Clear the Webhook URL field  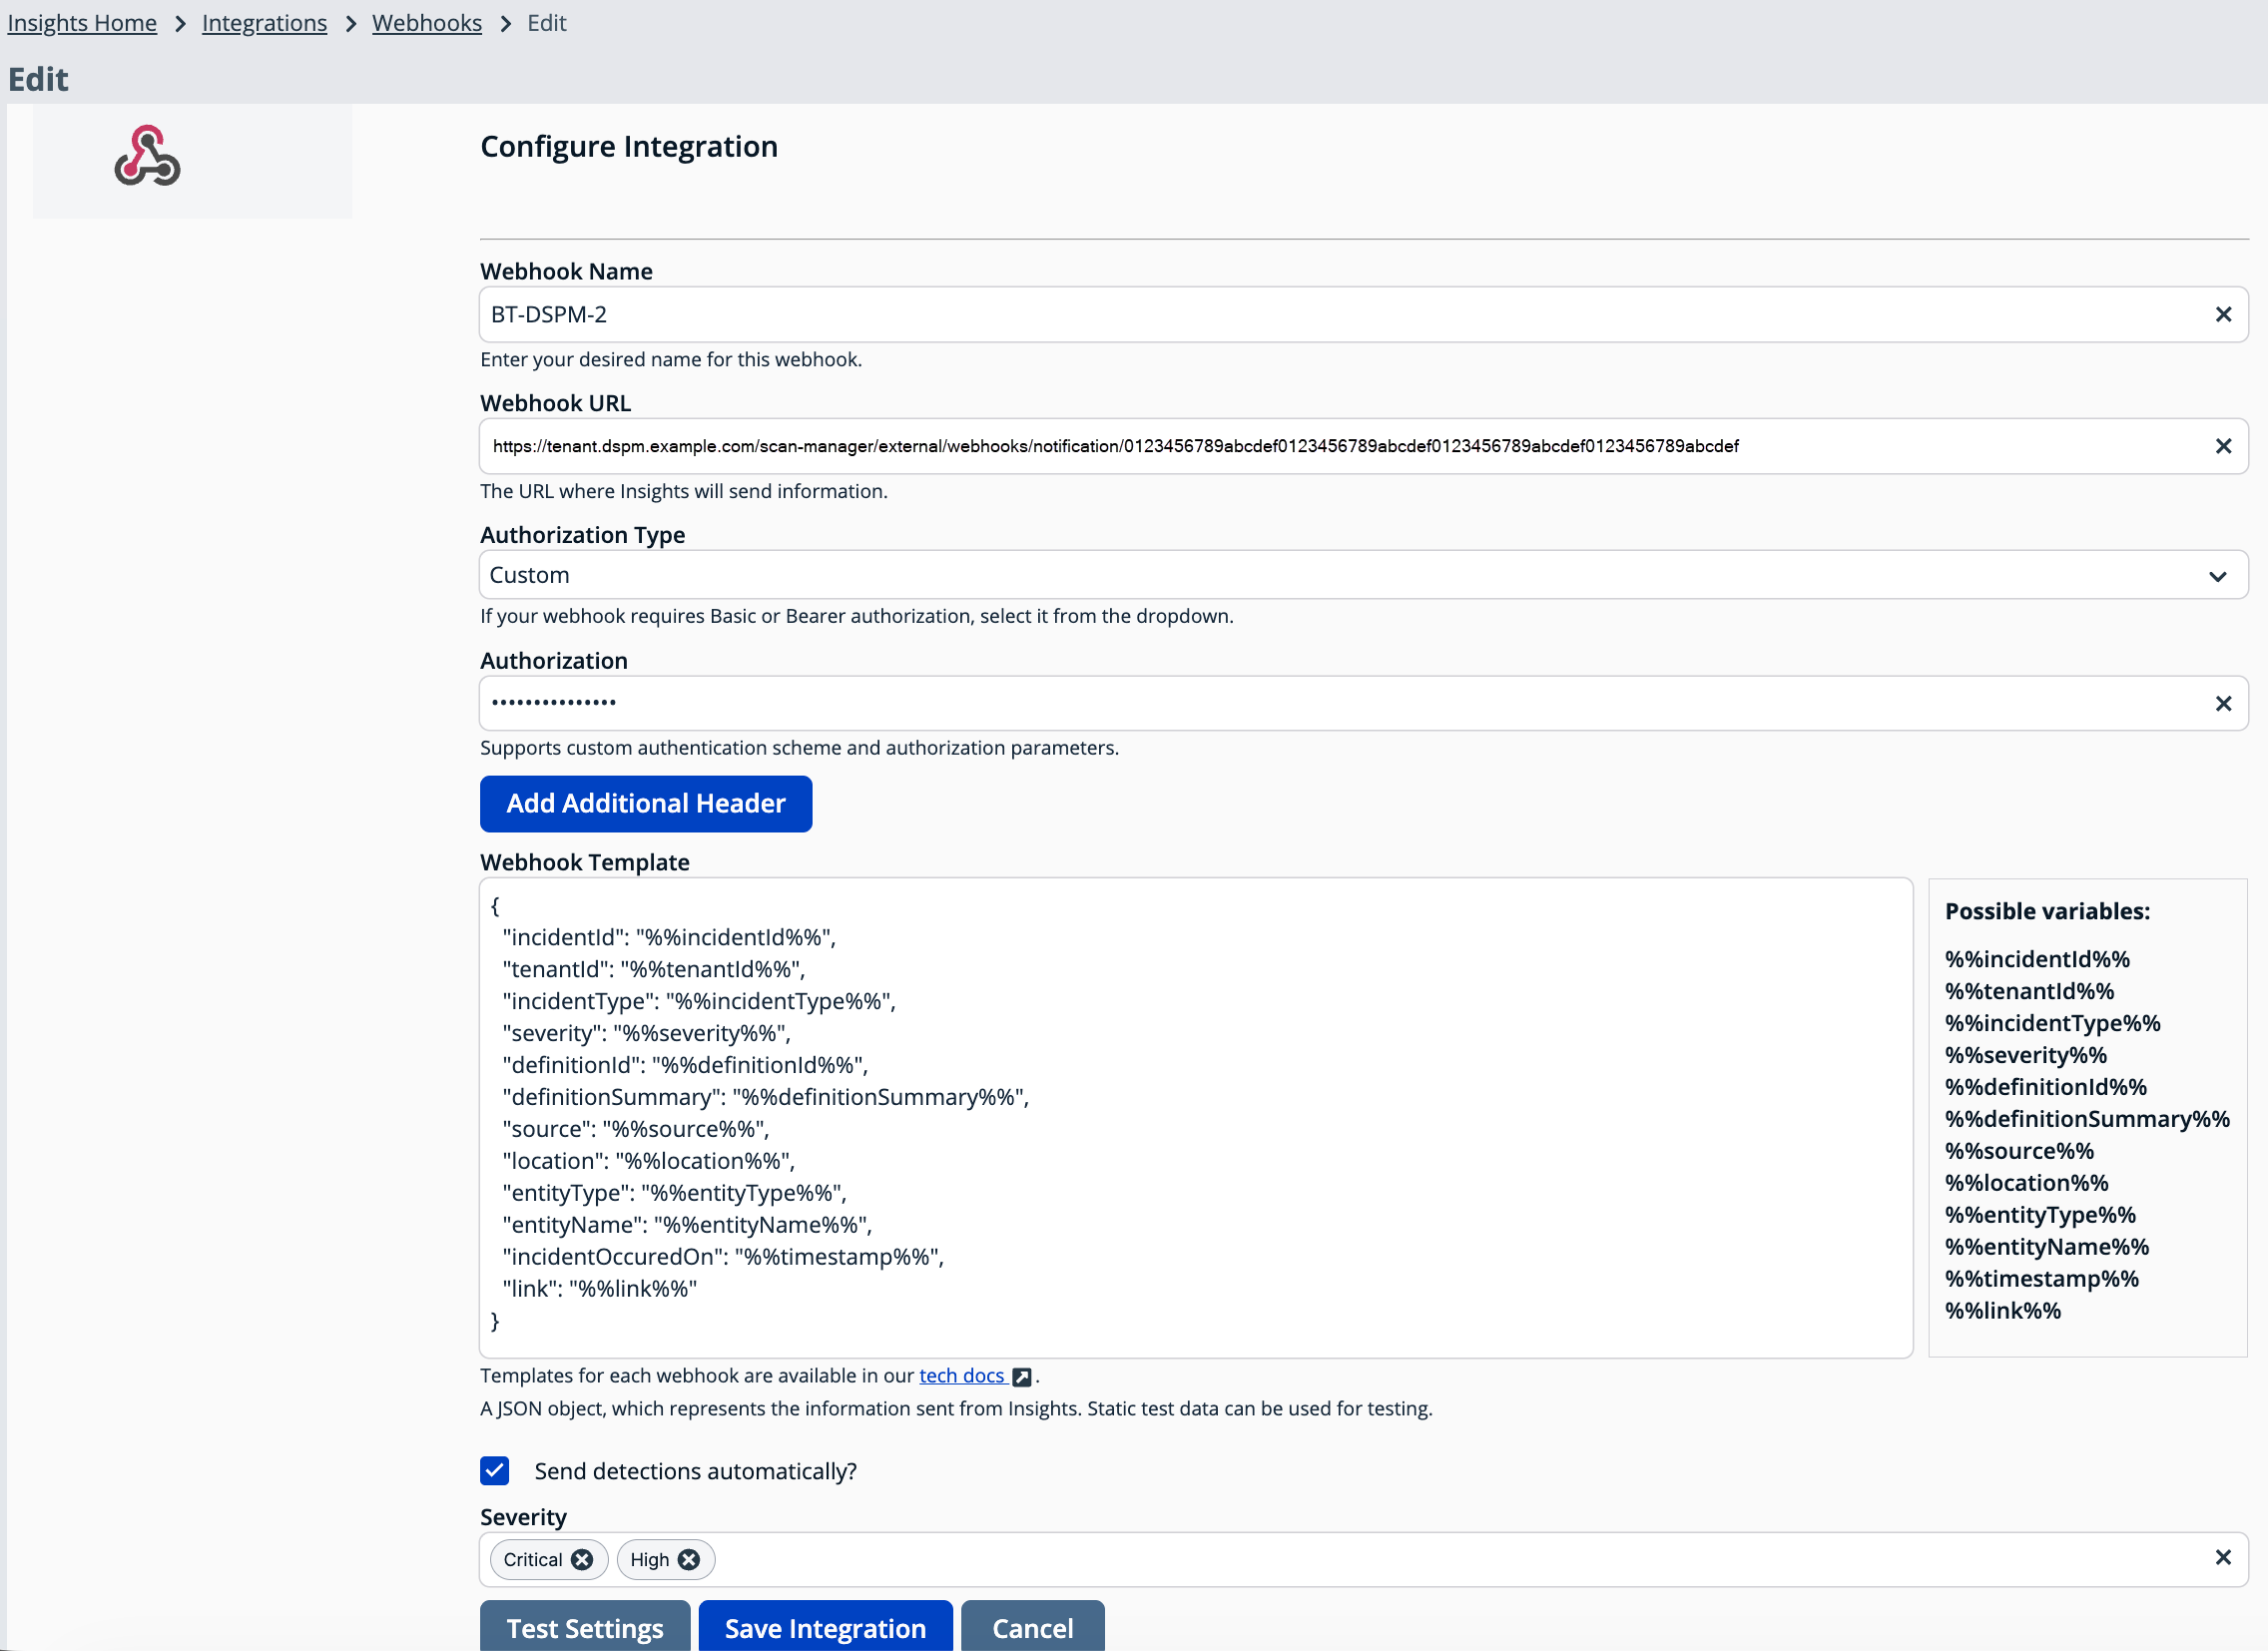pyautogui.click(x=2223, y=446)
